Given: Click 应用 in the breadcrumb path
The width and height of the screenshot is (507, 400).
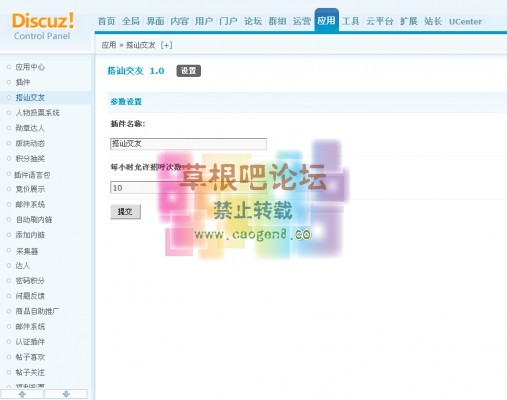Looking at the screenshot, I should coord(109,45).
